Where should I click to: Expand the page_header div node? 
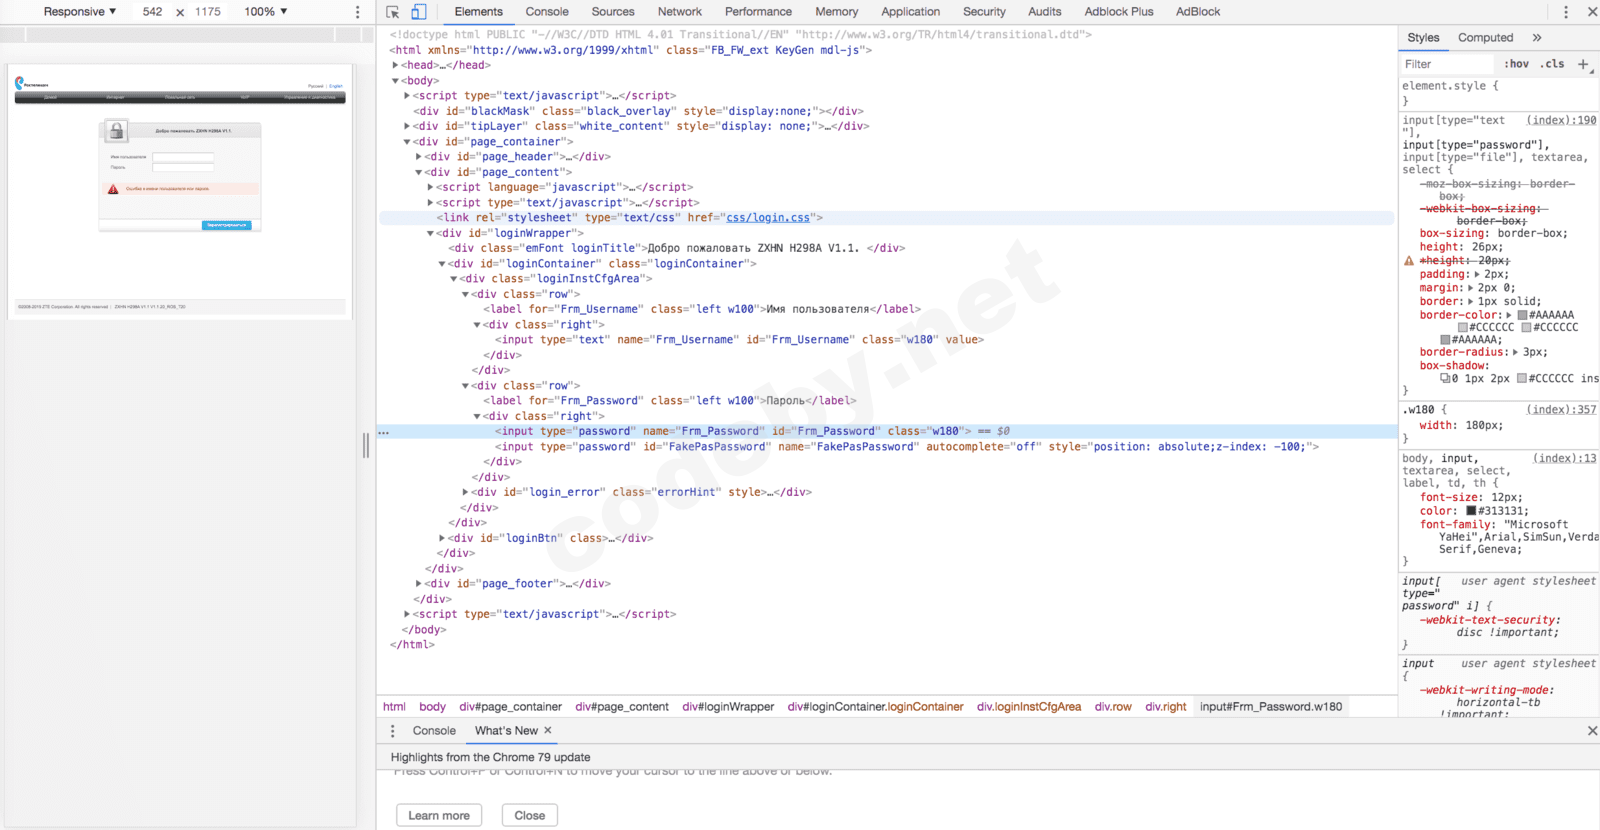(419, 157)
